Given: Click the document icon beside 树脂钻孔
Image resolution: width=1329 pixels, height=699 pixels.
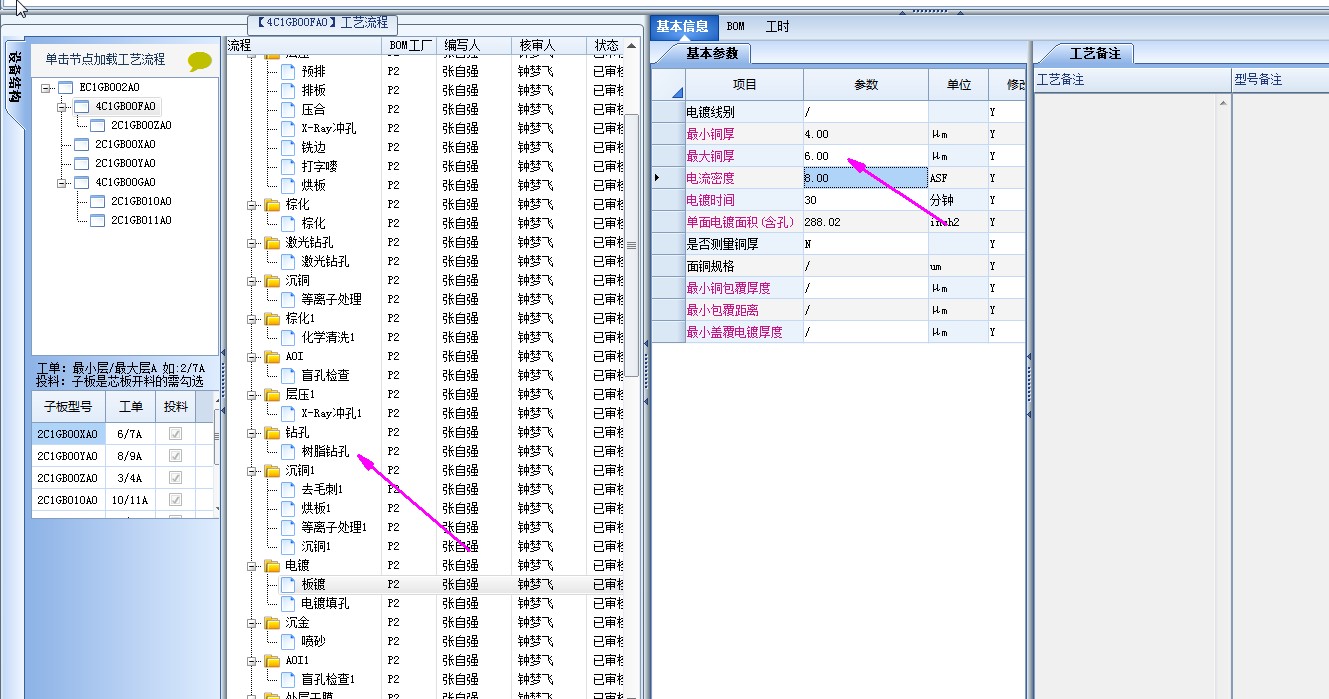Looking at the screenshot, I should click(x=288, y=451).
